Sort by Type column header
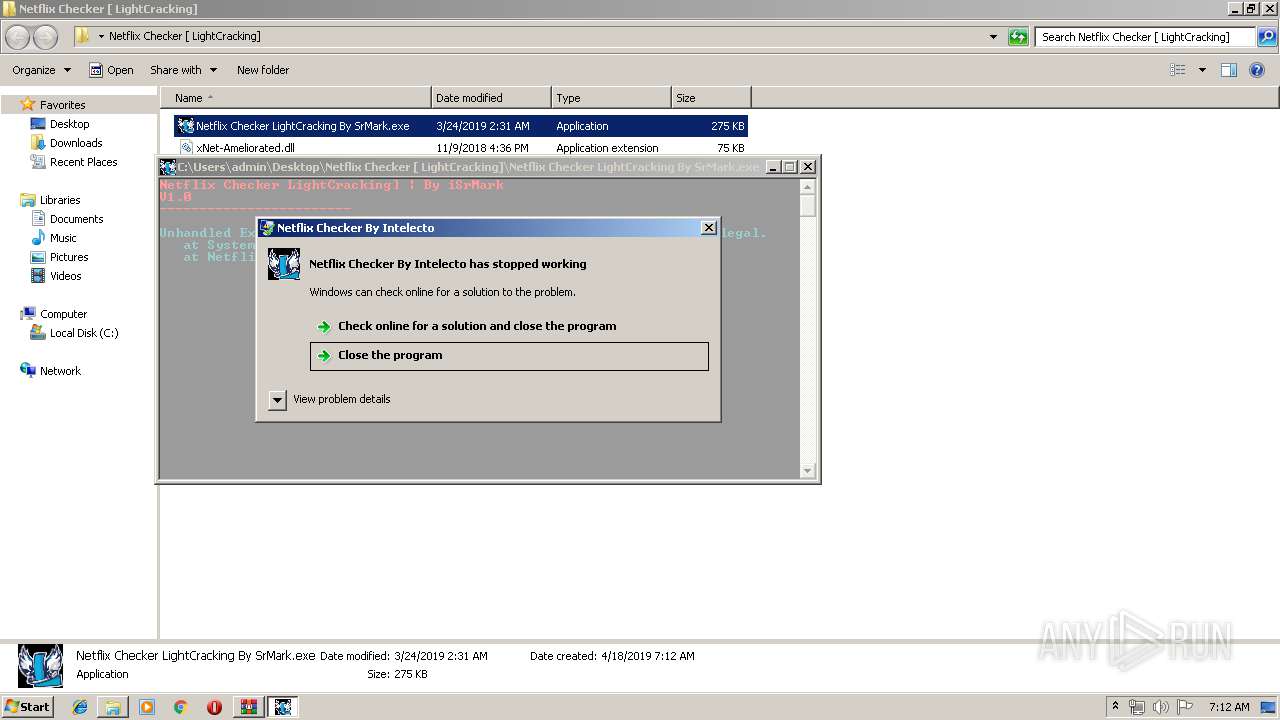 611,98
